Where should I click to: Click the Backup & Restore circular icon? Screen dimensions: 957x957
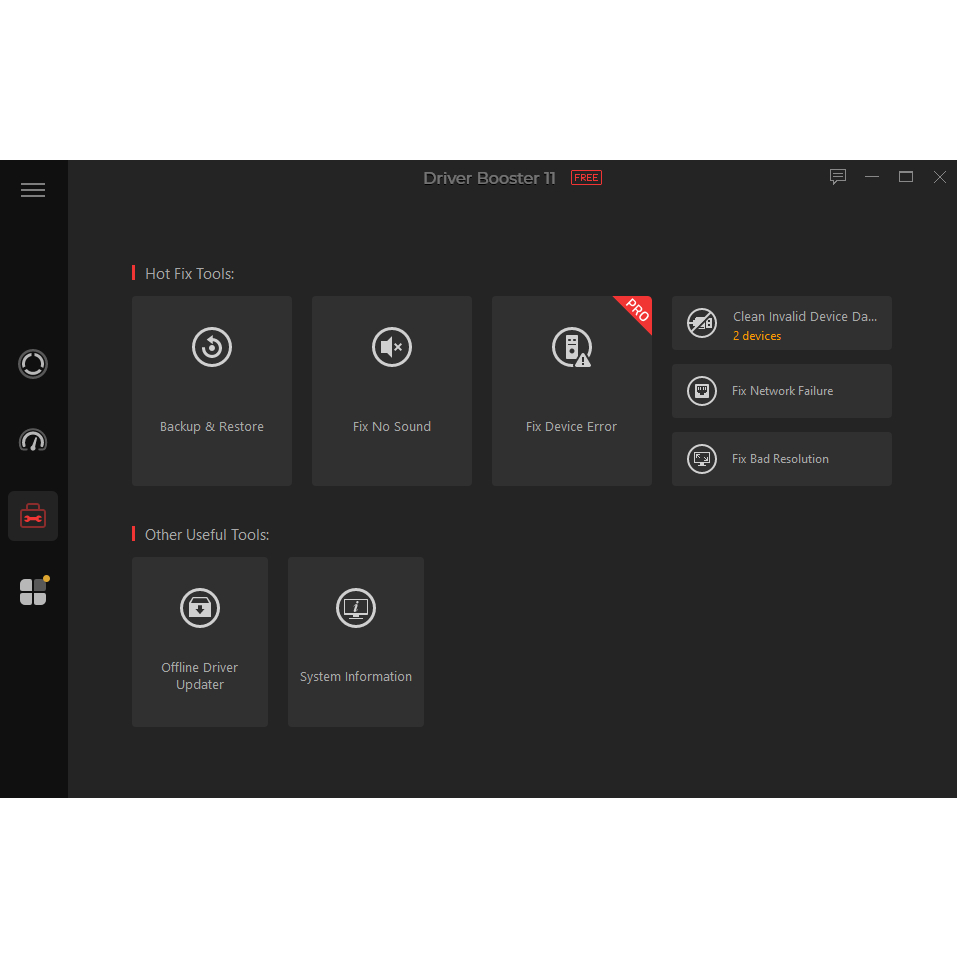(x=212, y=347)
